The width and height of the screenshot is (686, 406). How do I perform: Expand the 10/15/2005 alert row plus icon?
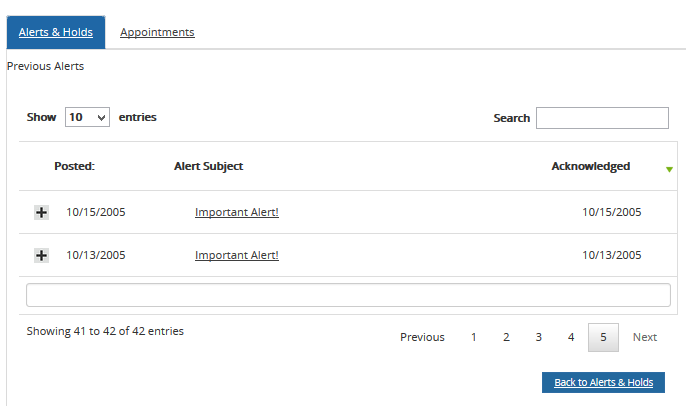[x=41, y=212]
